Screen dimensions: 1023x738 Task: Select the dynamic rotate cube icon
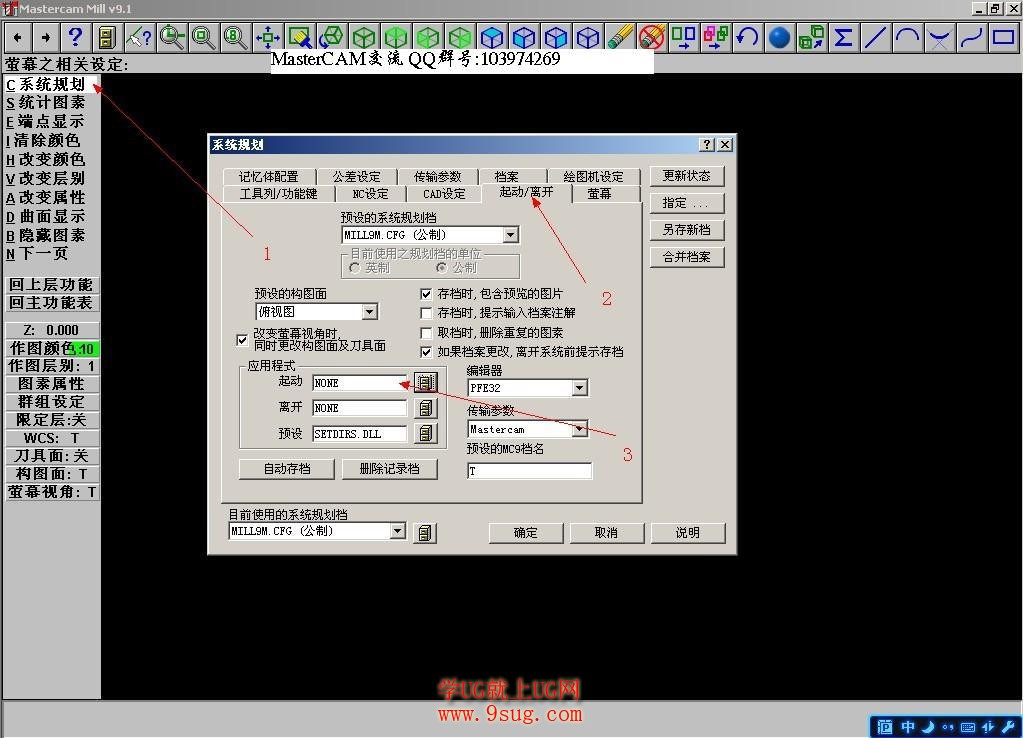332,37
